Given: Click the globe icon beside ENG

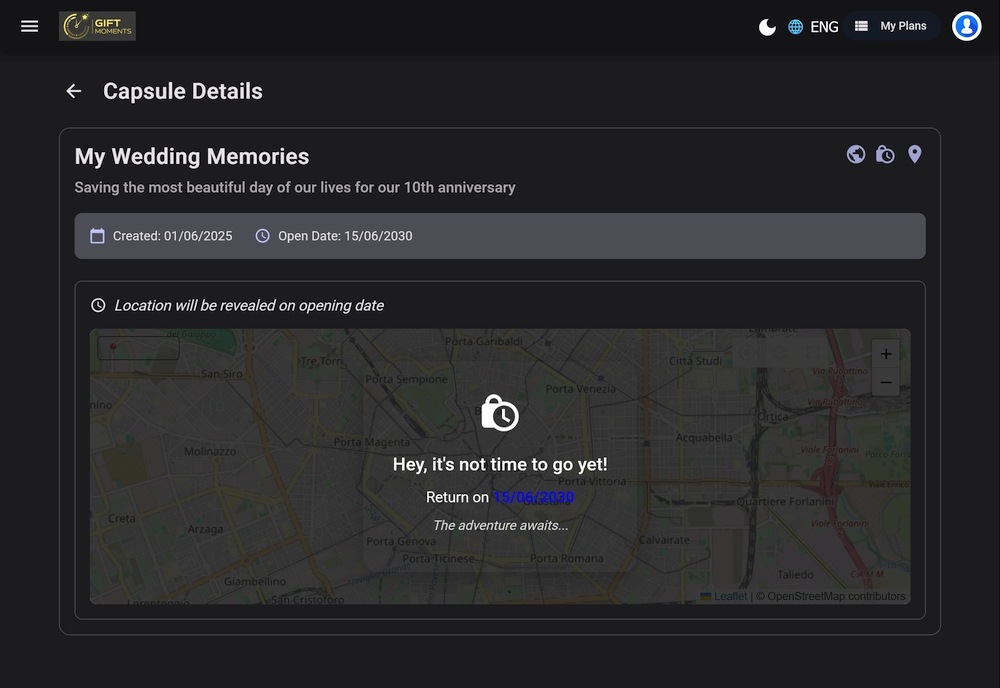Looking at the screenshot, I should click(796, 27).
